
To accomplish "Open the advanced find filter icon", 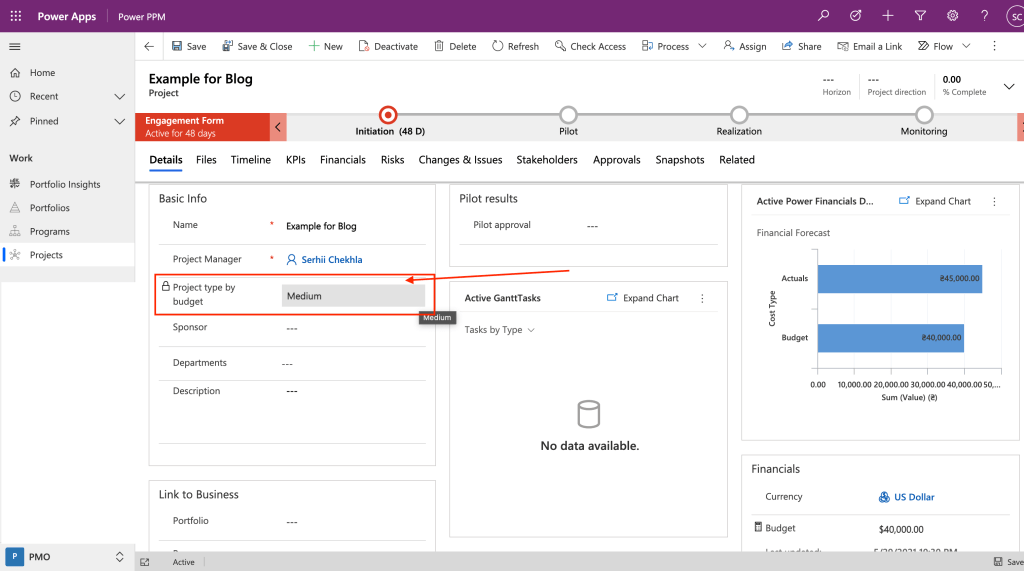I will click(x=919, y=16).
